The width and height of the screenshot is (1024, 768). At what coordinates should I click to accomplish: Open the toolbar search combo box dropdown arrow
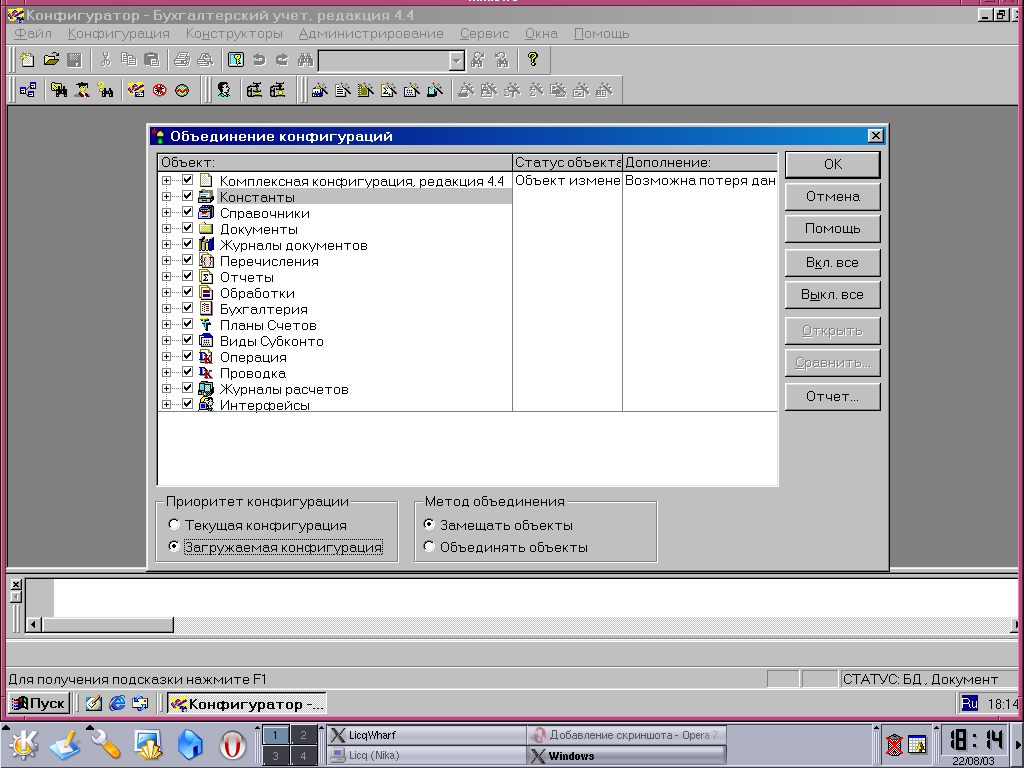click(x=456, y=61)
